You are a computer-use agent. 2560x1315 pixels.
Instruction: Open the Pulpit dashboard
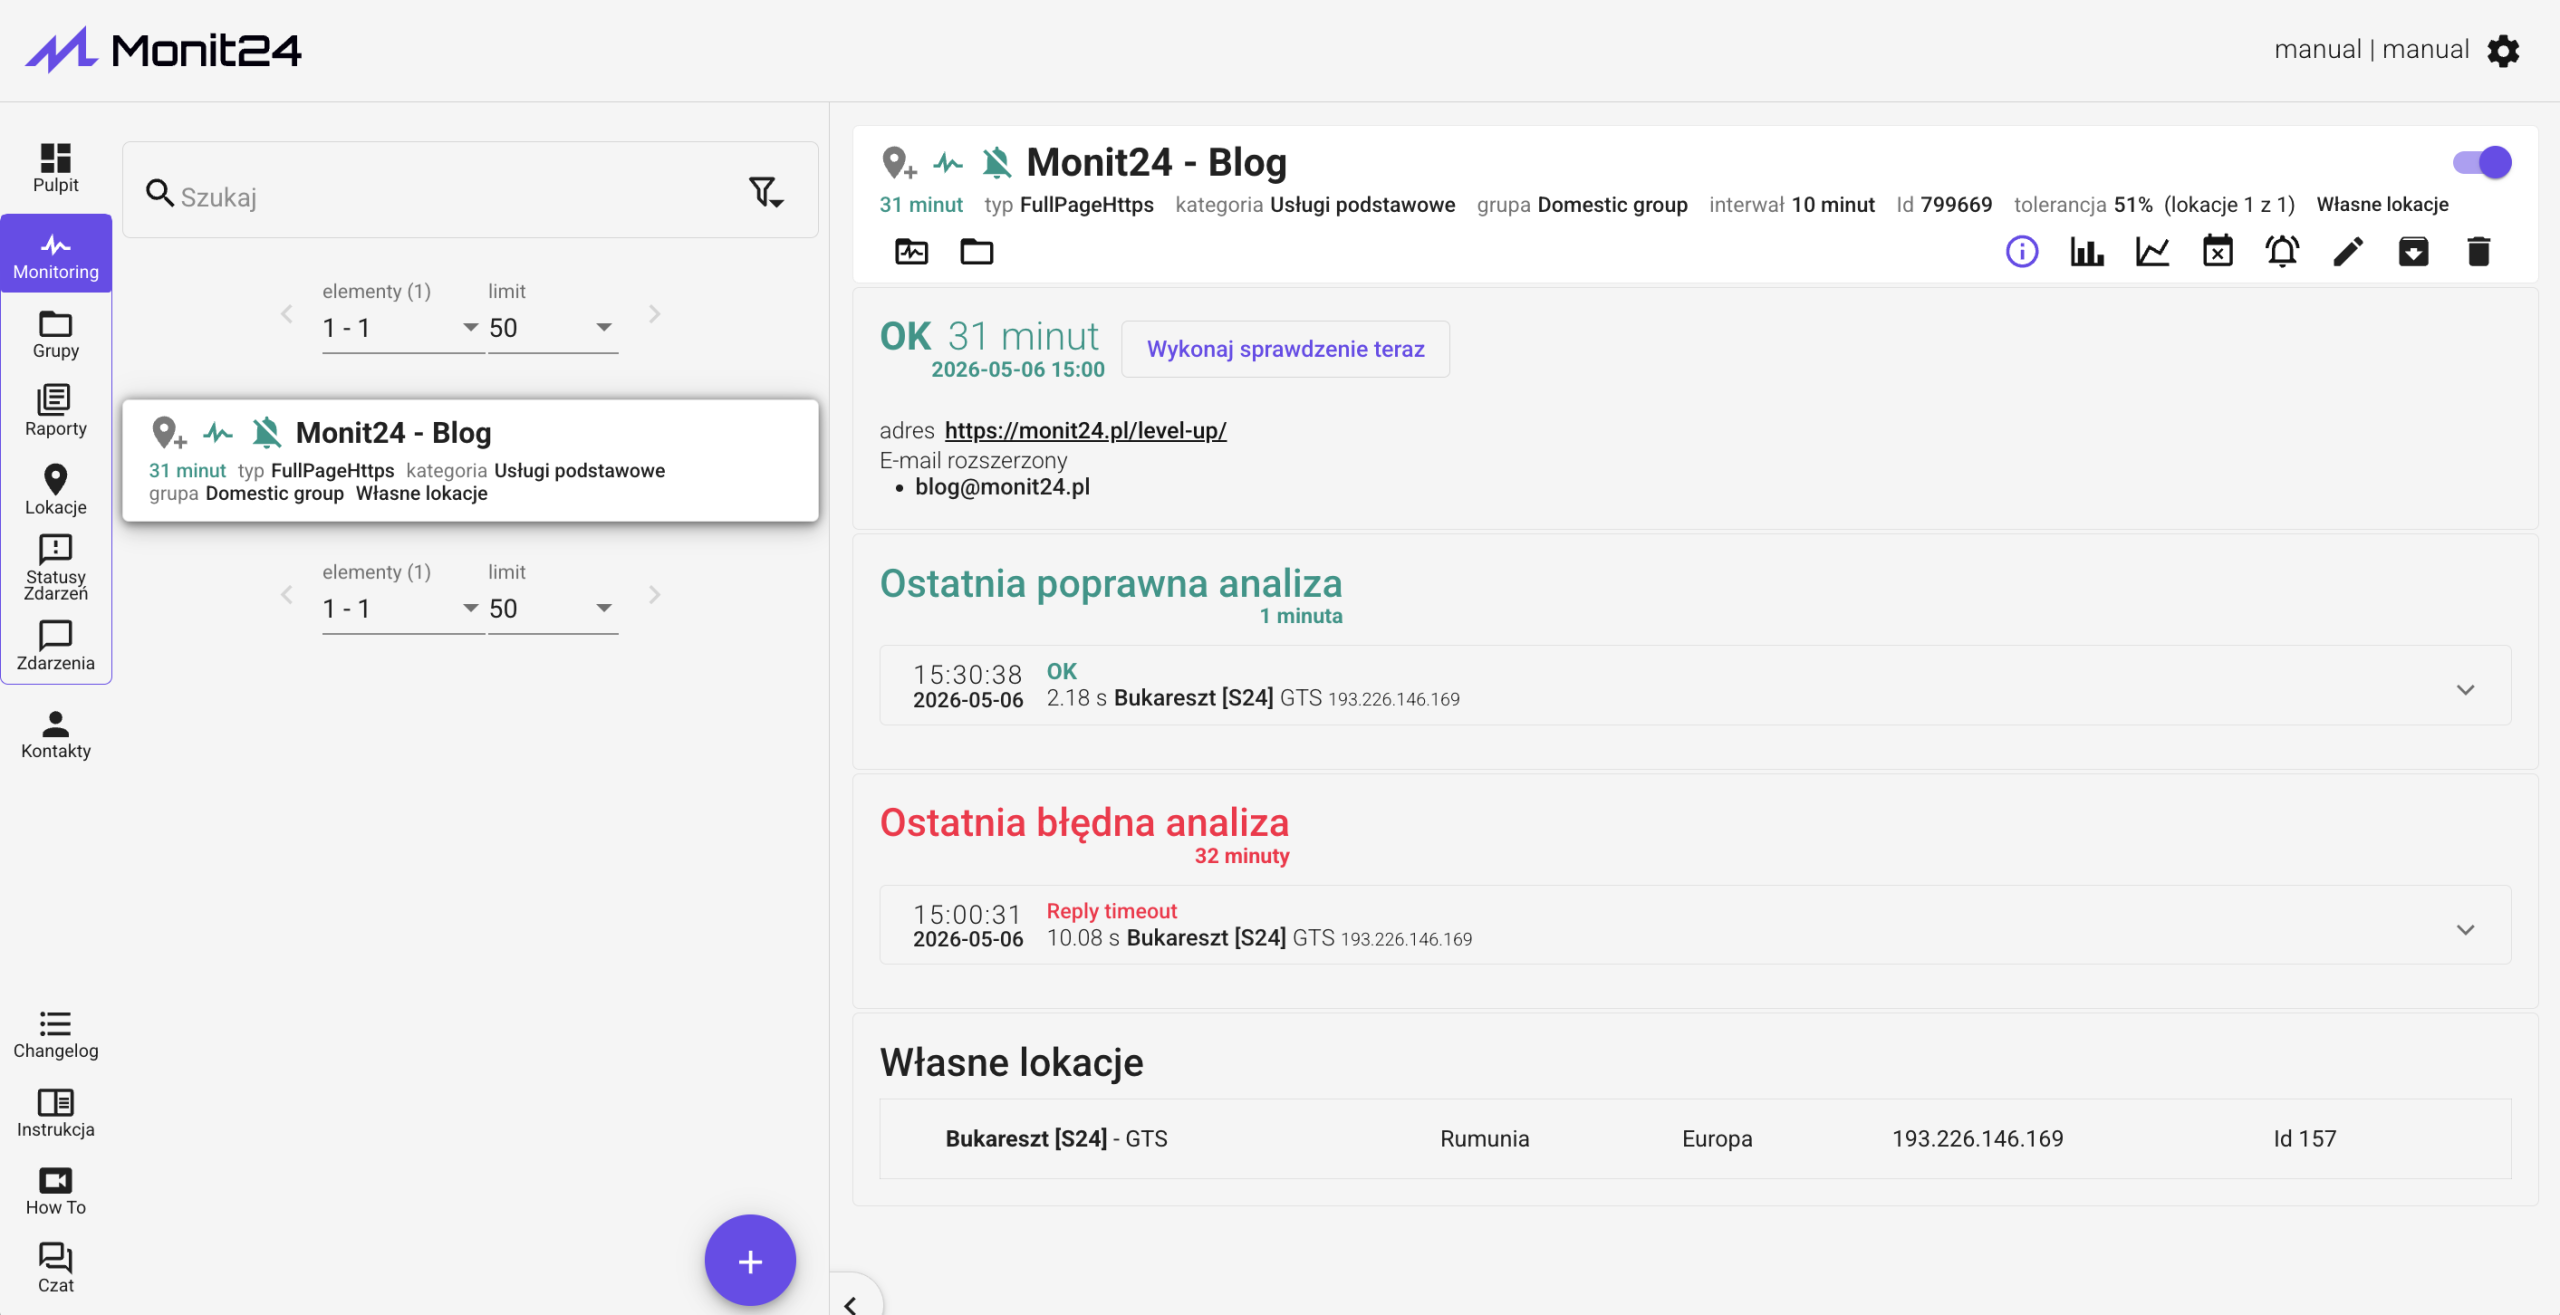click(55, 168)
